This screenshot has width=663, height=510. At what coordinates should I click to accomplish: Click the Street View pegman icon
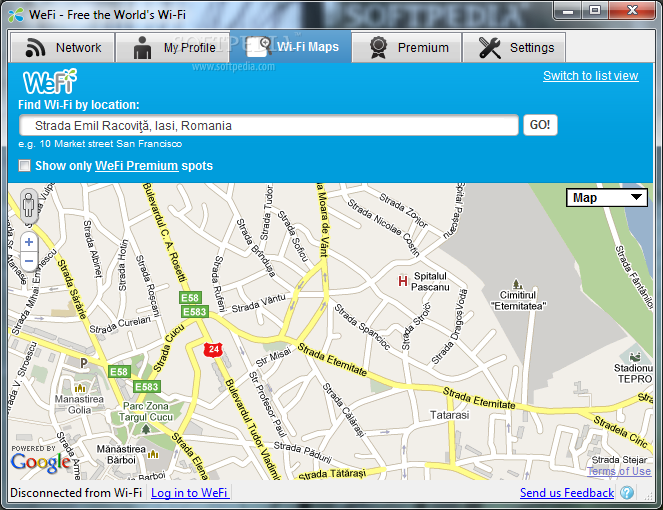point(29,206)
